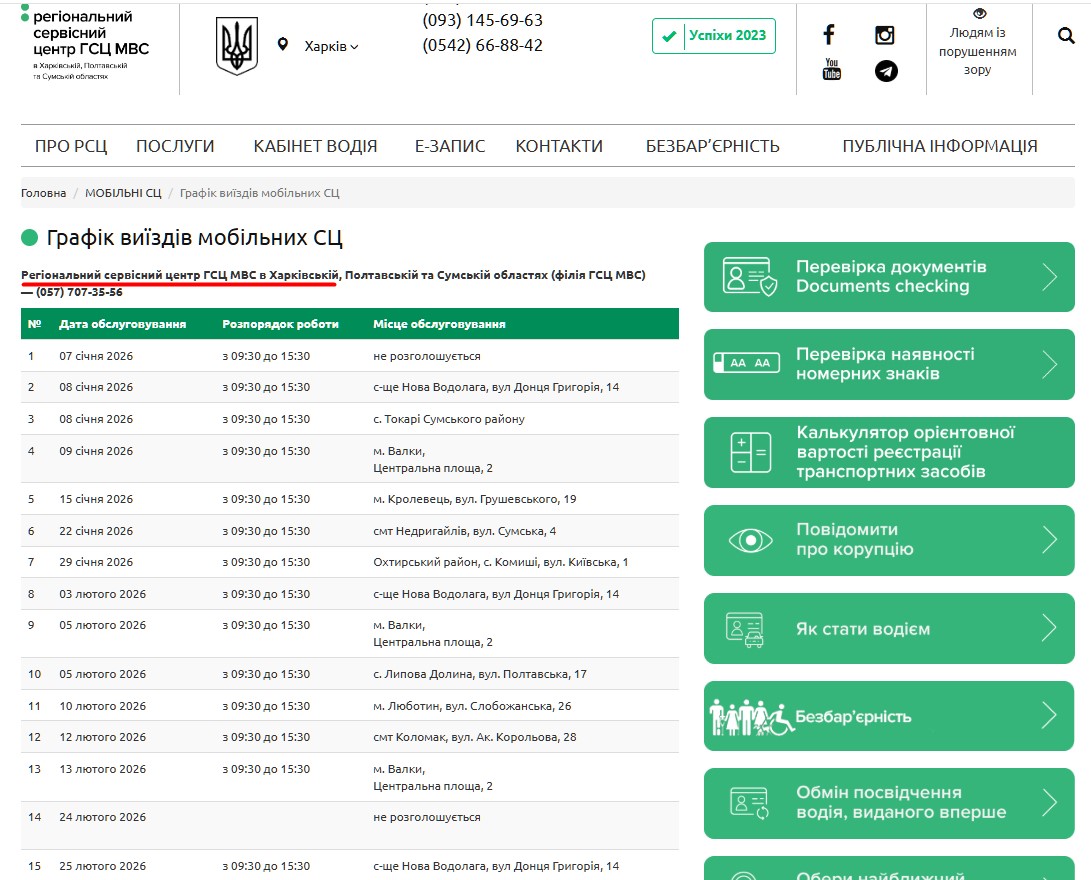Image resolution: width=1091 pixels, height=880 pixels.
Task: Open Повідомити про корупцію card text
Action: (x=854, y=540)
